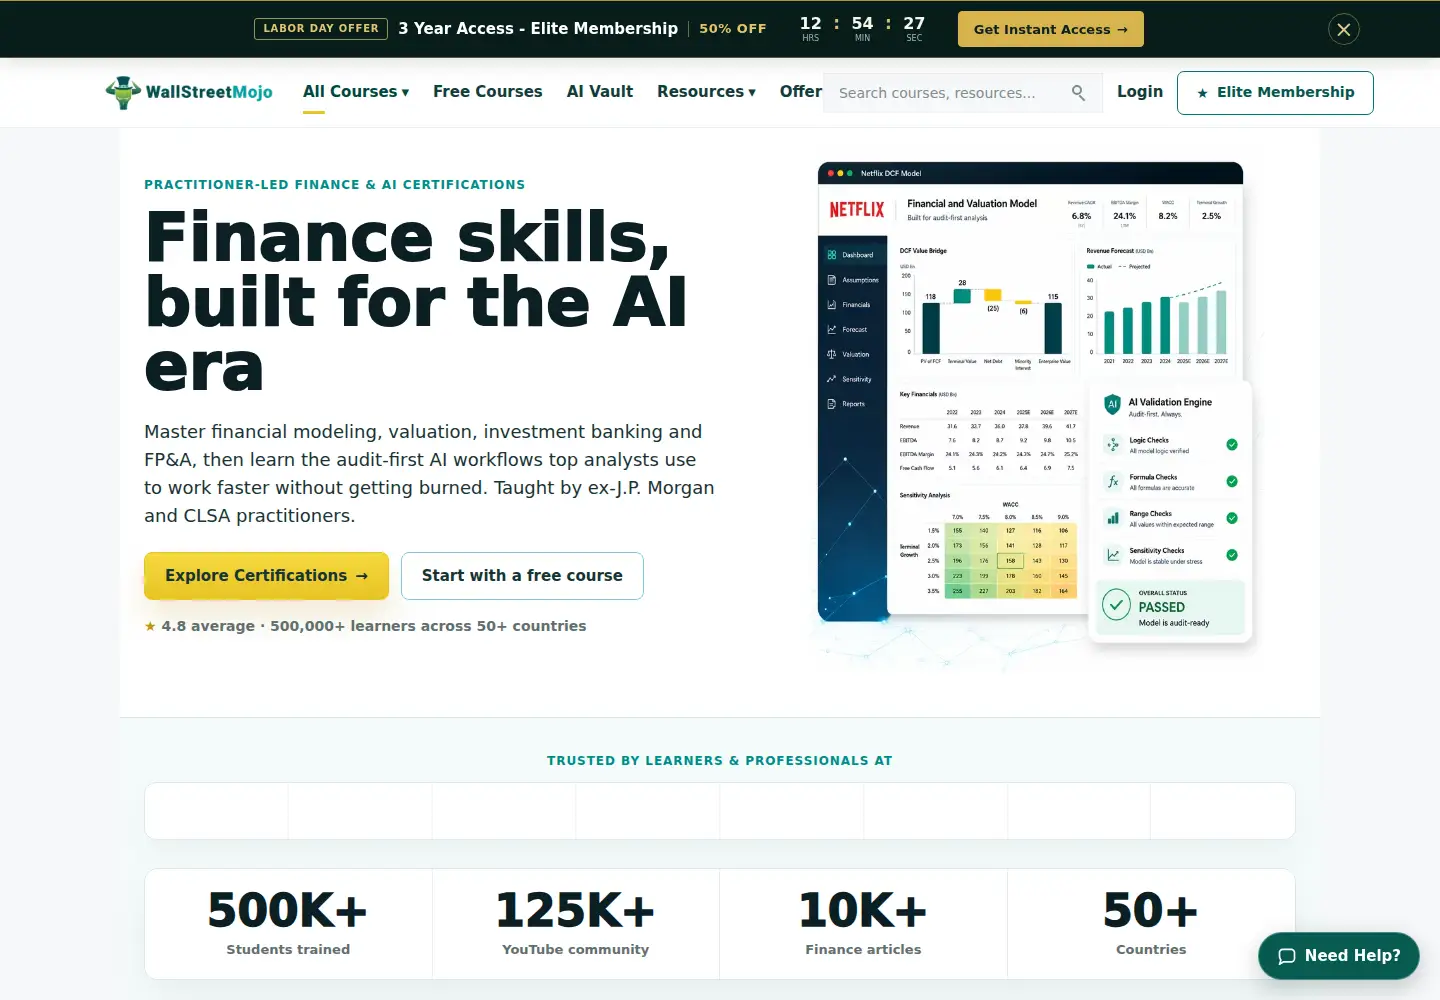Click the gold star before 4.8 average
Image resolution: width=1440 pixels, height=1000 pixels.
150,626
